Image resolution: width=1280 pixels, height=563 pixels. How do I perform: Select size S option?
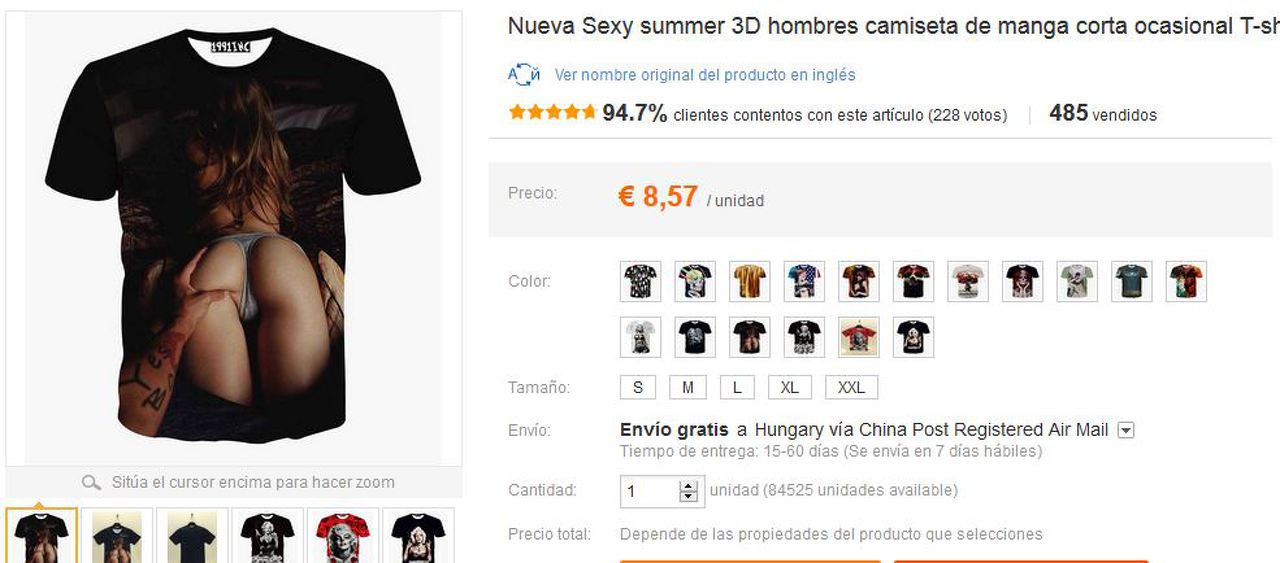(x=637, y=388)
